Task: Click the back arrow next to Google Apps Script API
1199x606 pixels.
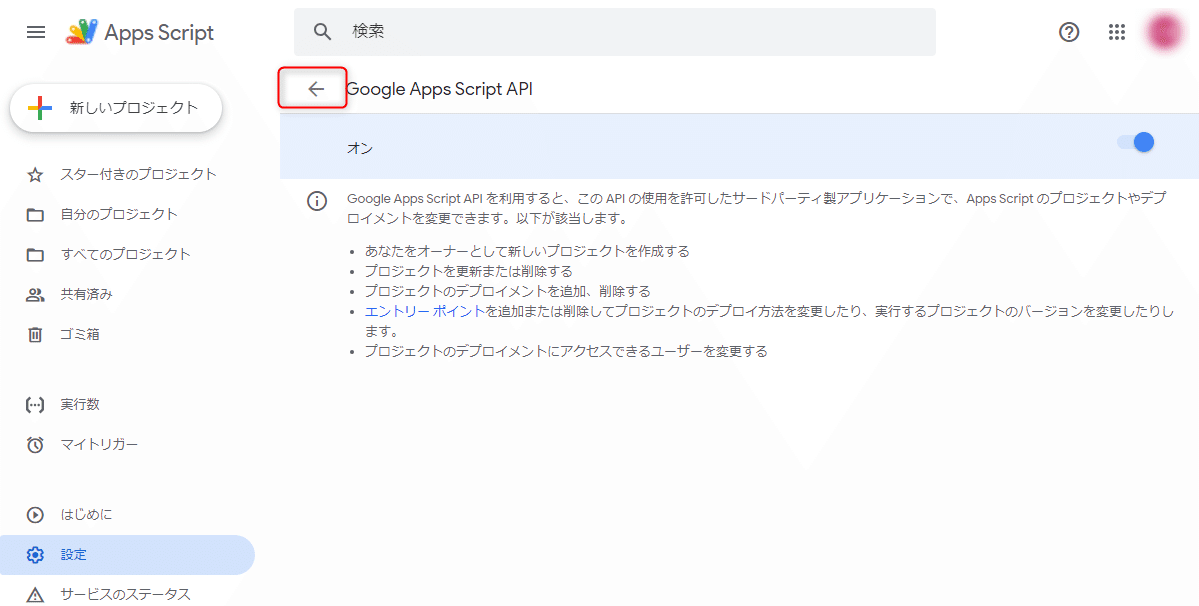Action: 312,89
